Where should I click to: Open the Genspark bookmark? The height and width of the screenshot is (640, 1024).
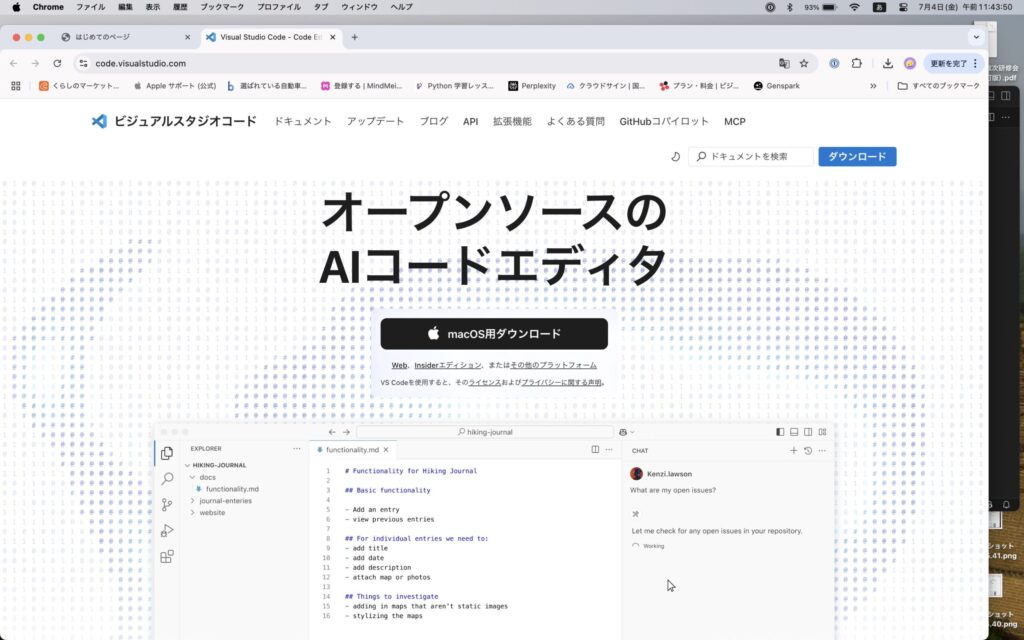coord(776,86)
